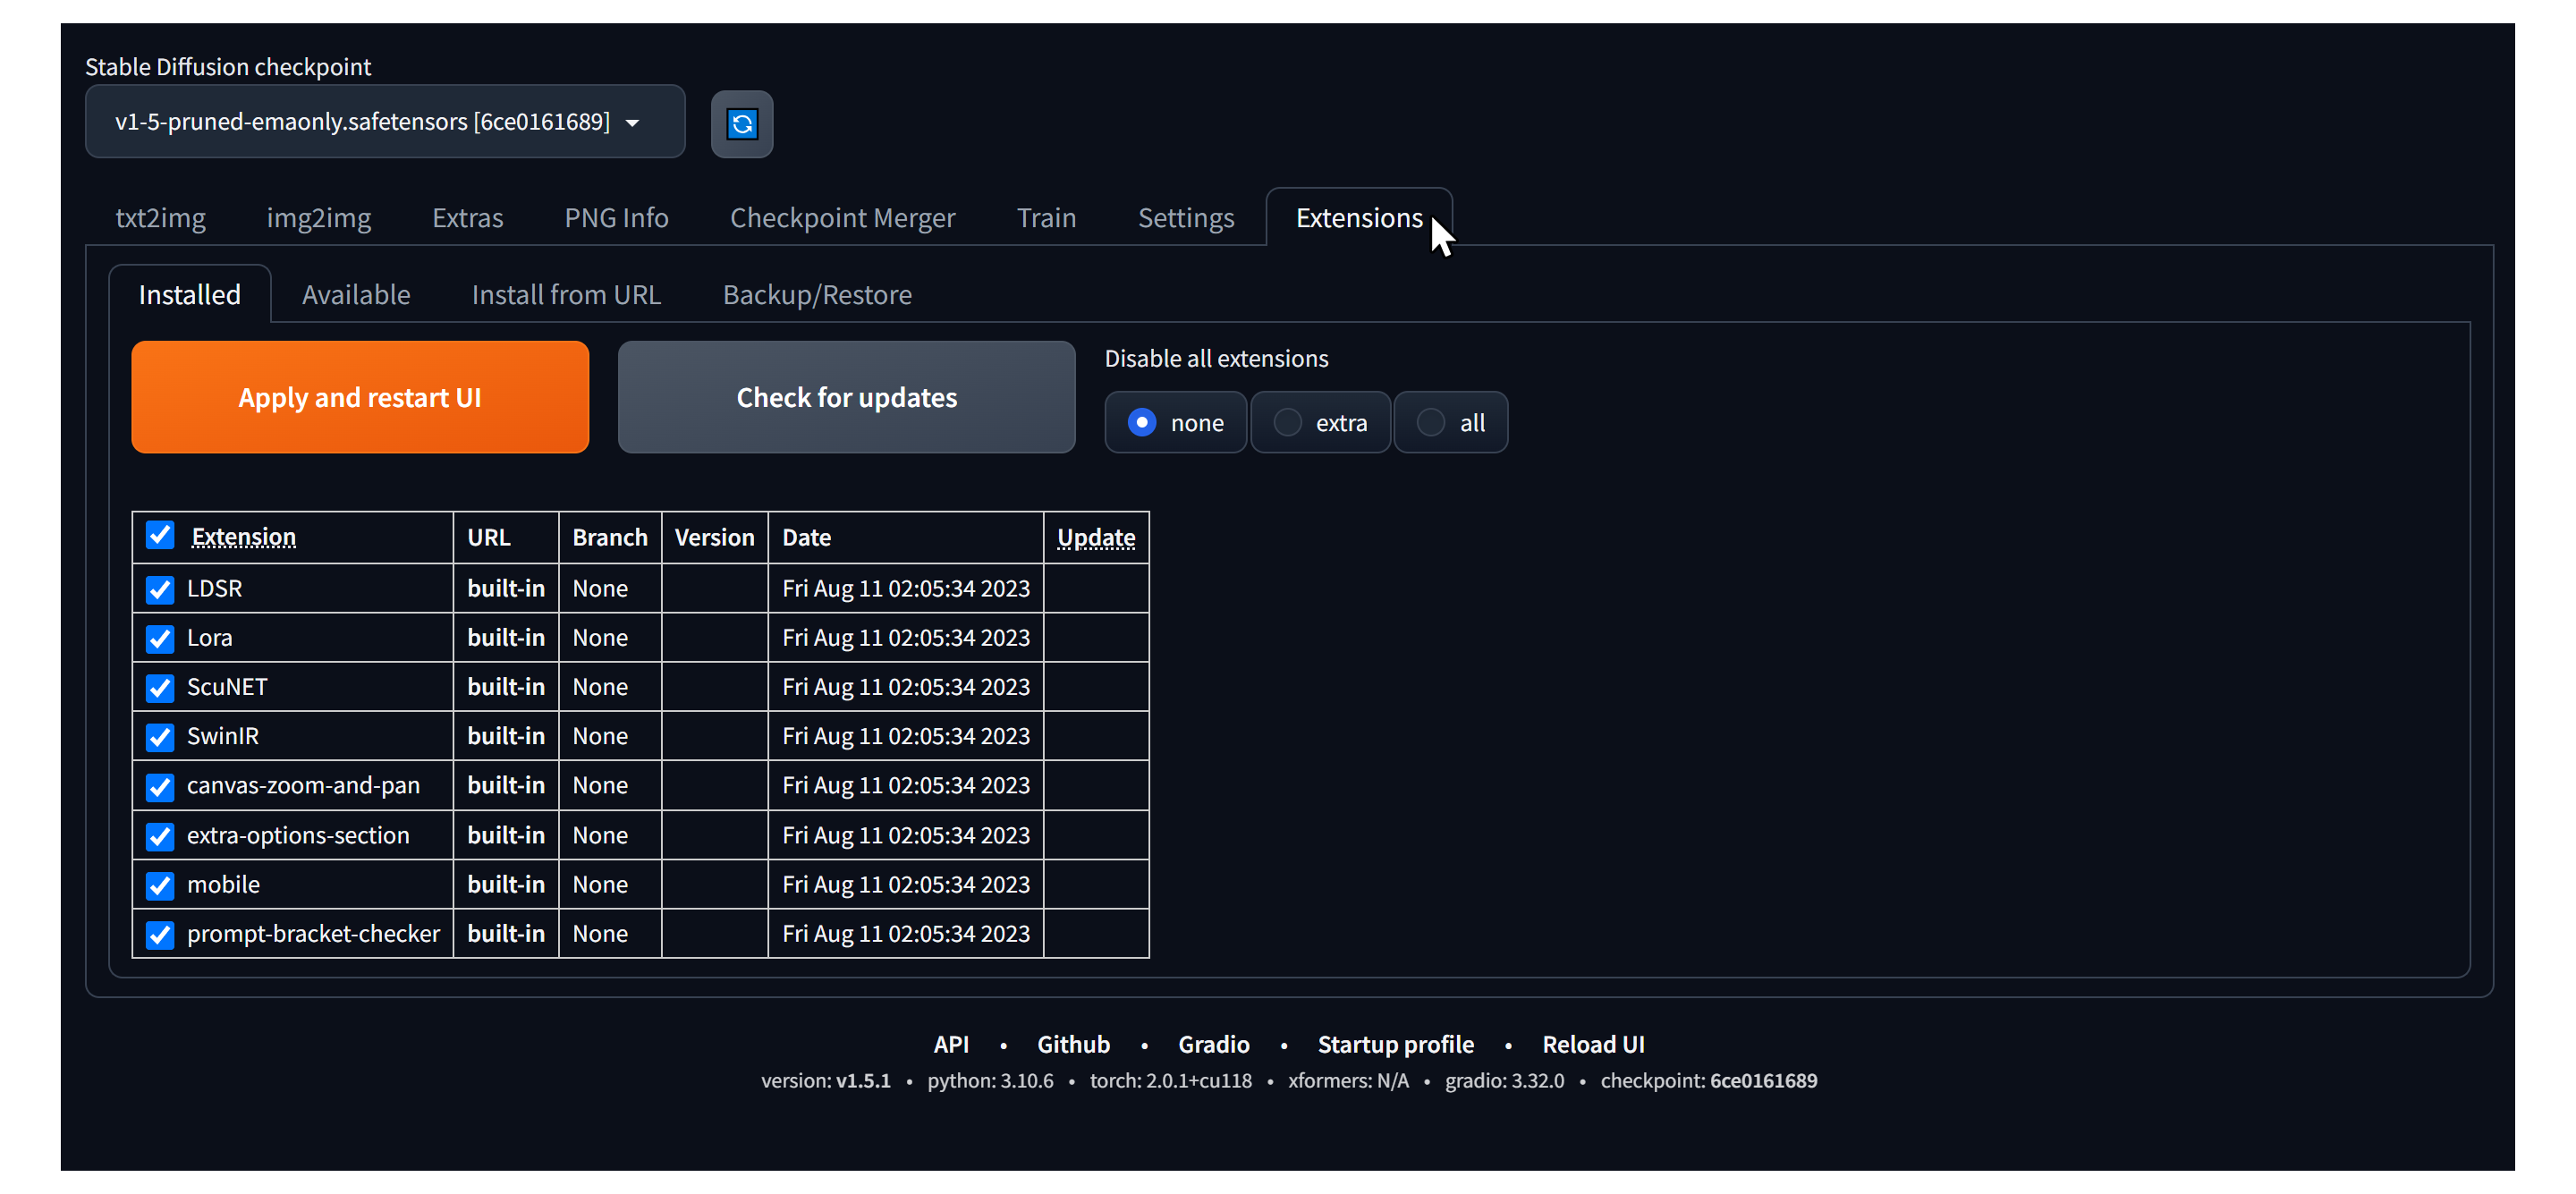Click 'built-in' URL in LDSR row
The width and height of the screenshot is (2576, 1194).
tap(506, 588)
